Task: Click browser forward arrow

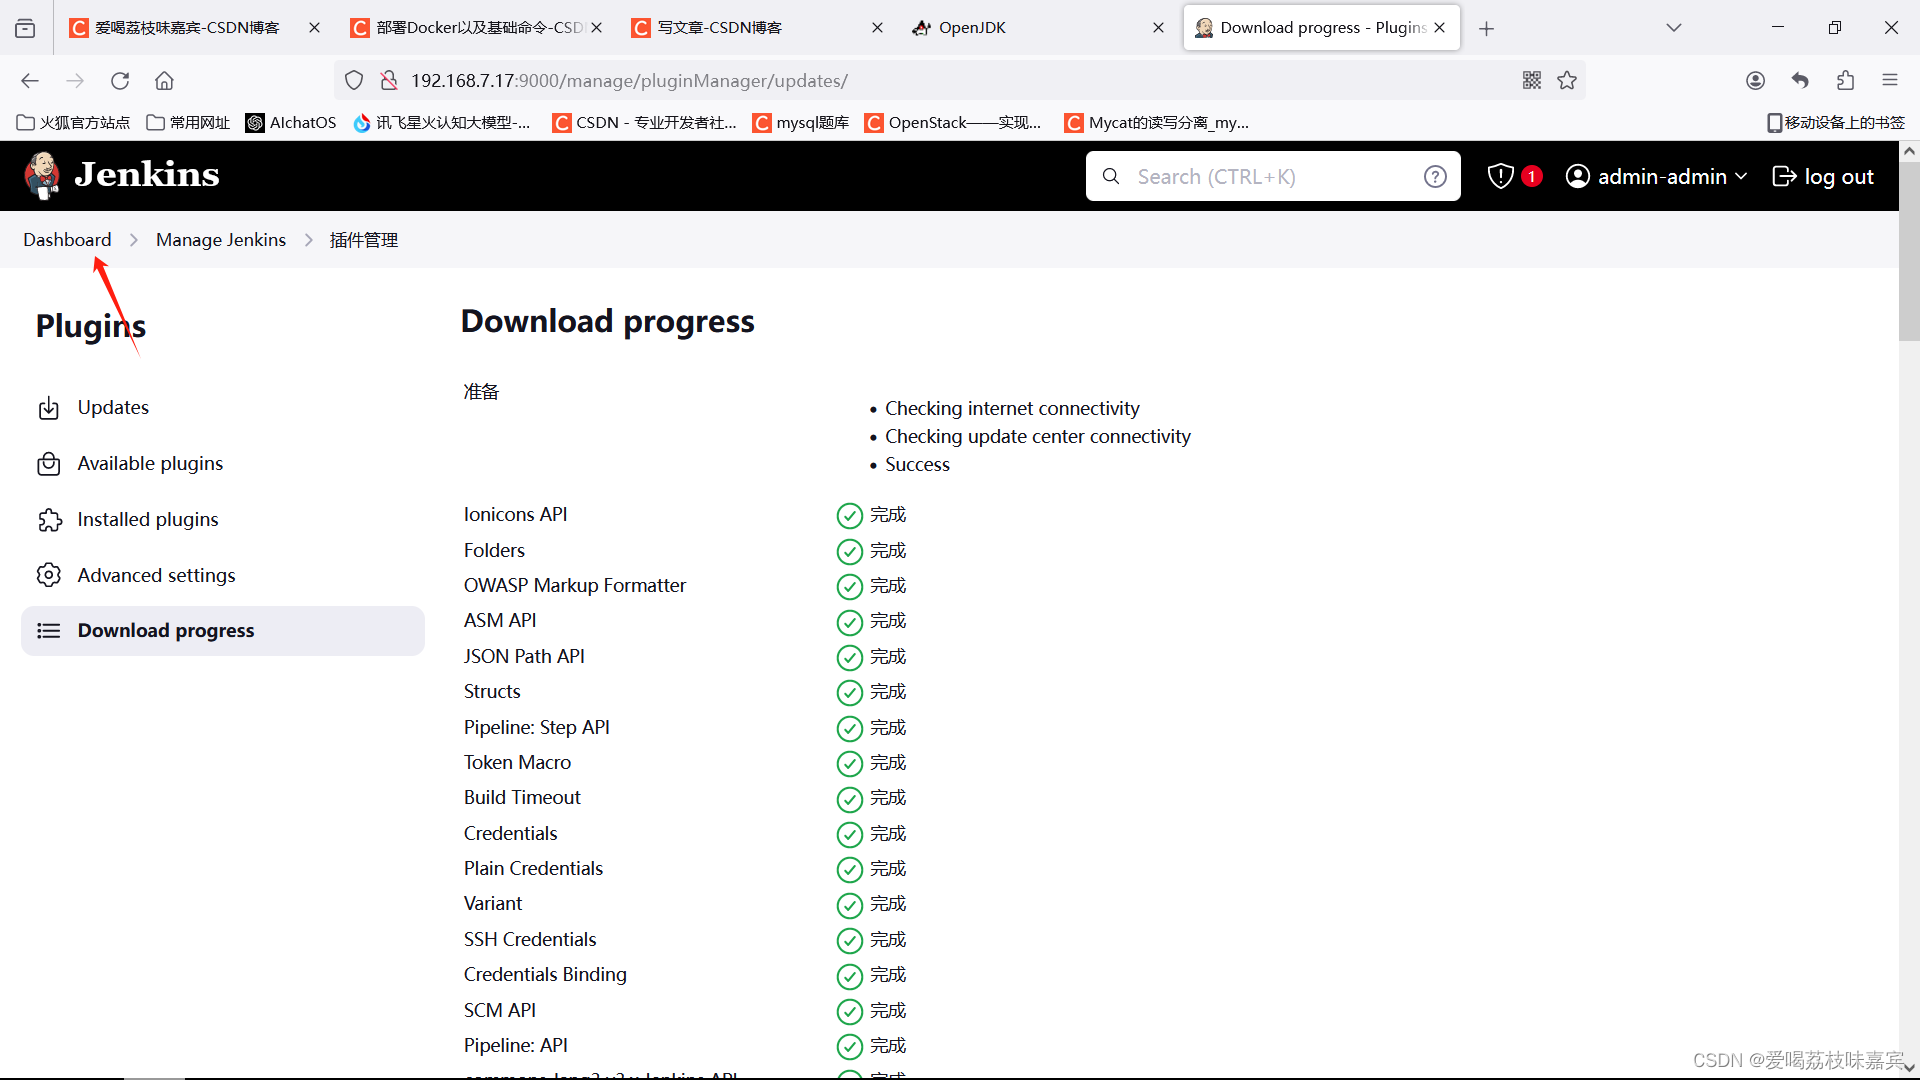Action: tap(75, 81)
